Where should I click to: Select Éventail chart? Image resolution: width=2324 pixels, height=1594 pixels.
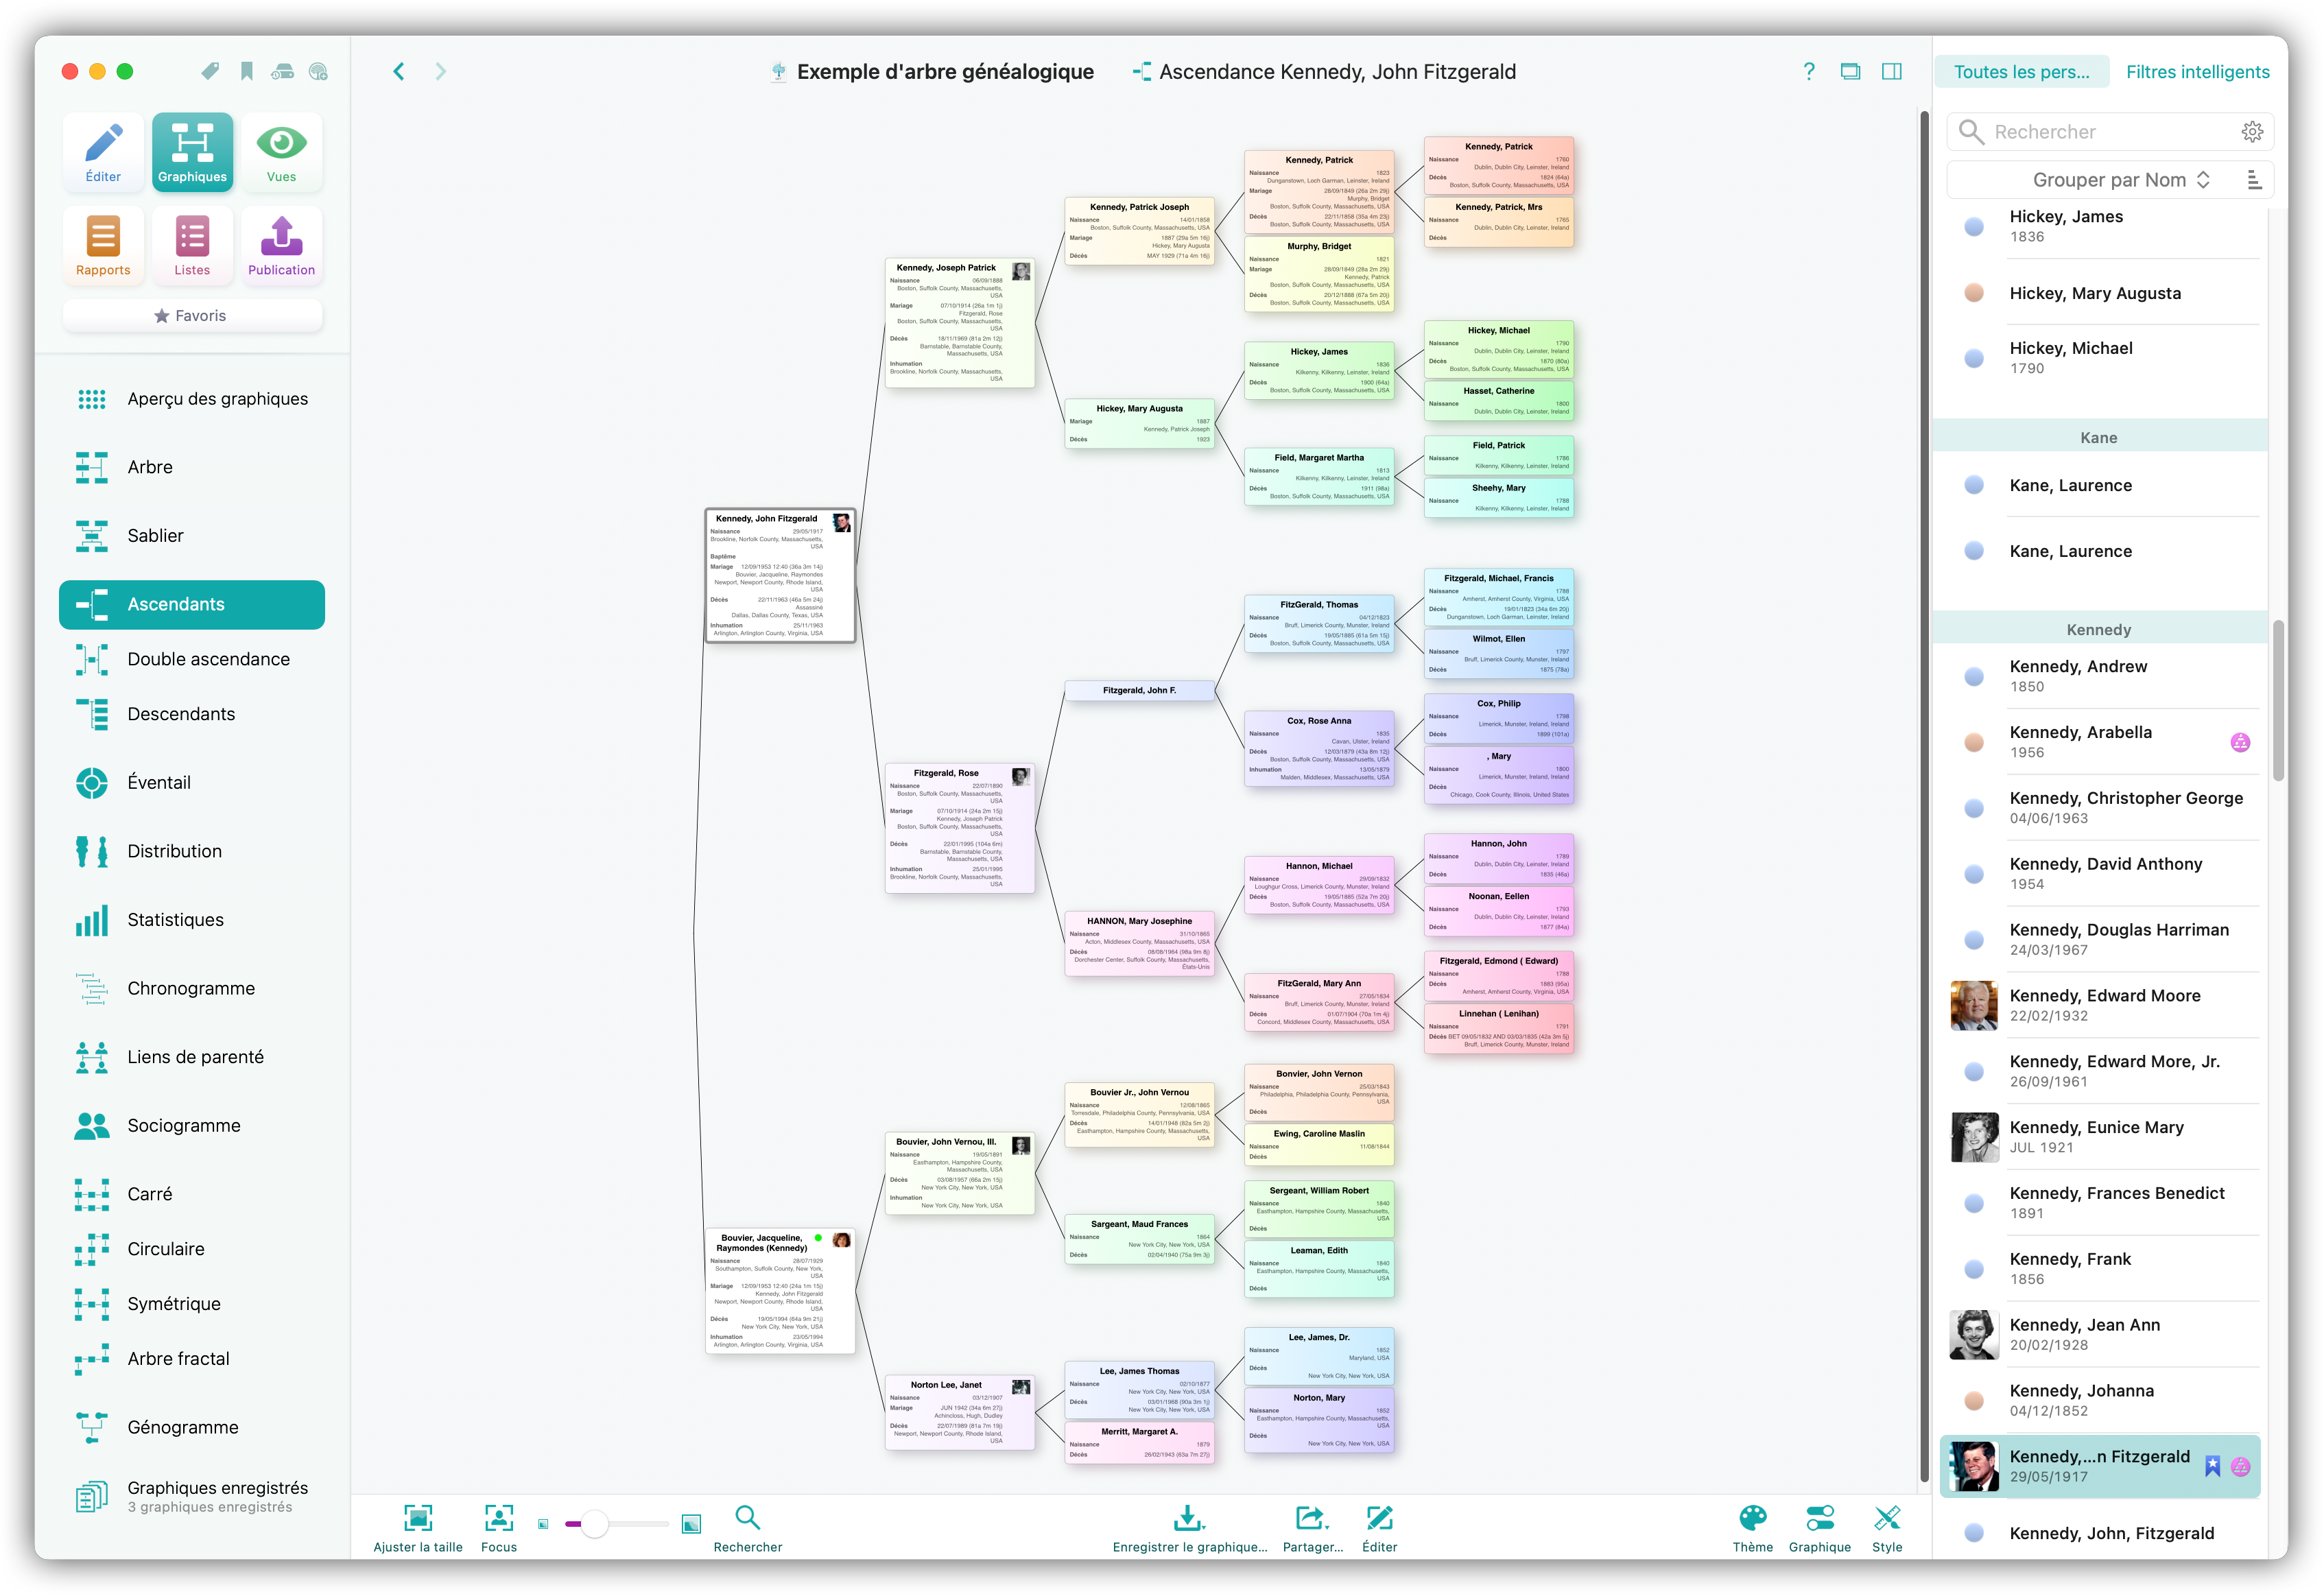click(192, 783)
